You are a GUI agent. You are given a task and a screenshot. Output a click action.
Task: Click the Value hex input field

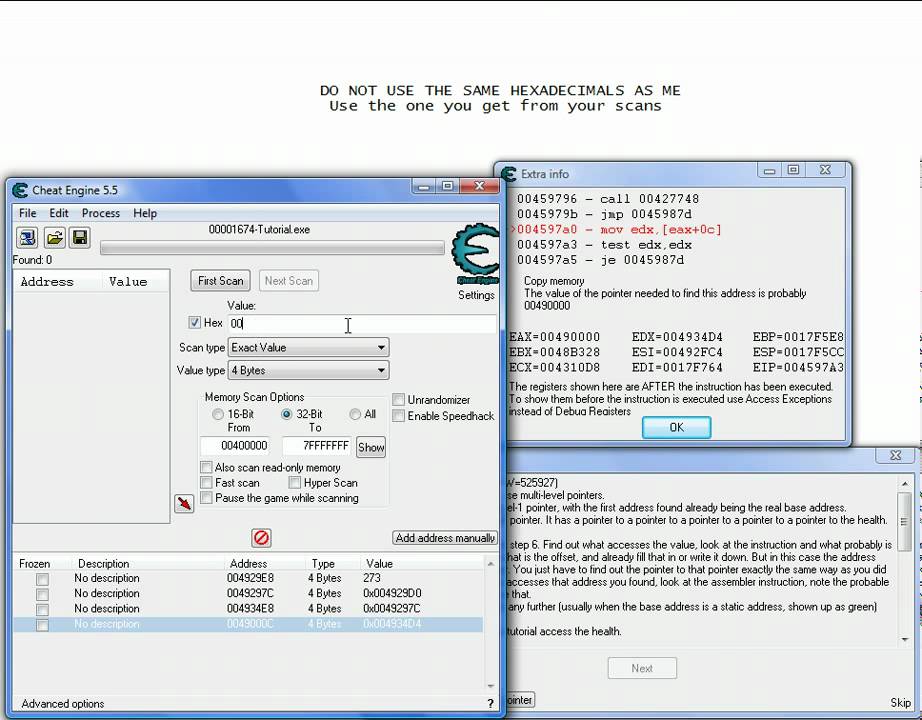(362, 324)
